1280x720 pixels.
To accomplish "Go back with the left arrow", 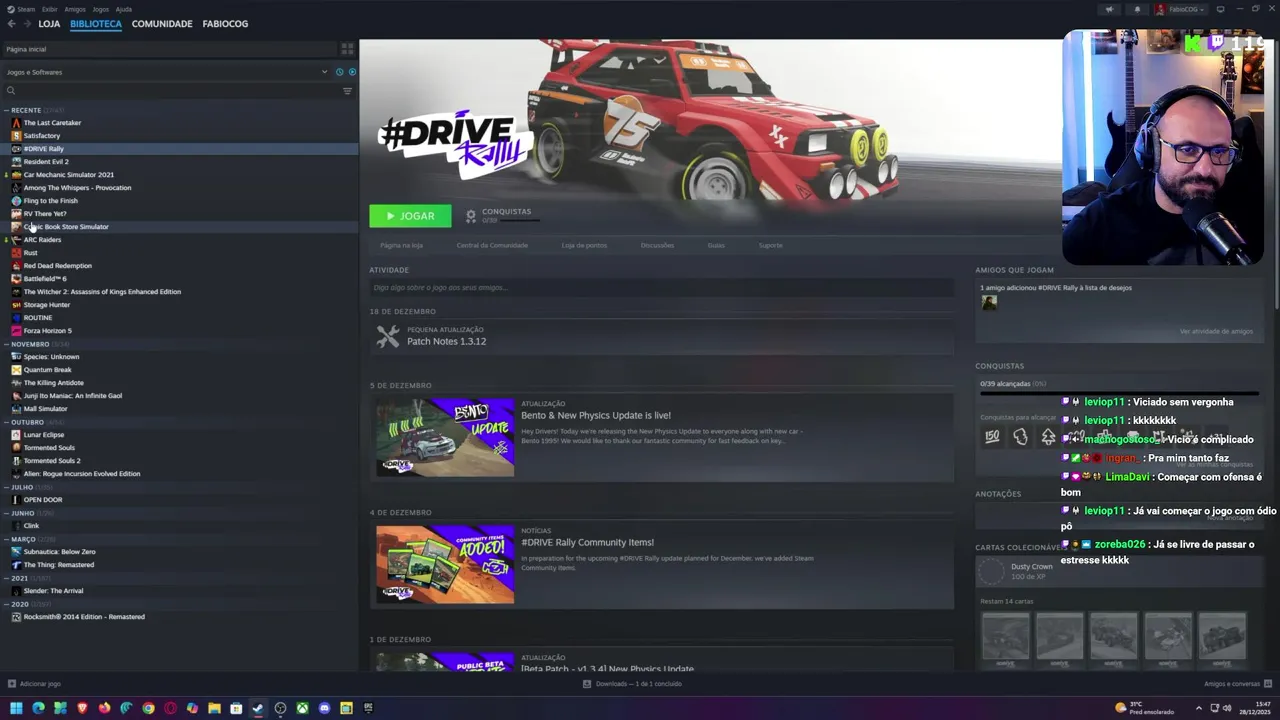I will pyautogui.click(x=11, y=23).
